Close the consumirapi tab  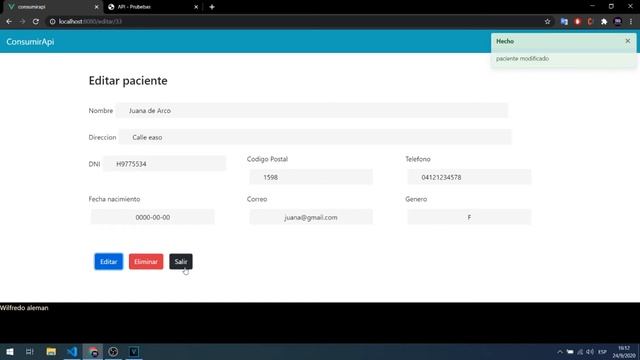pos(96,7)
